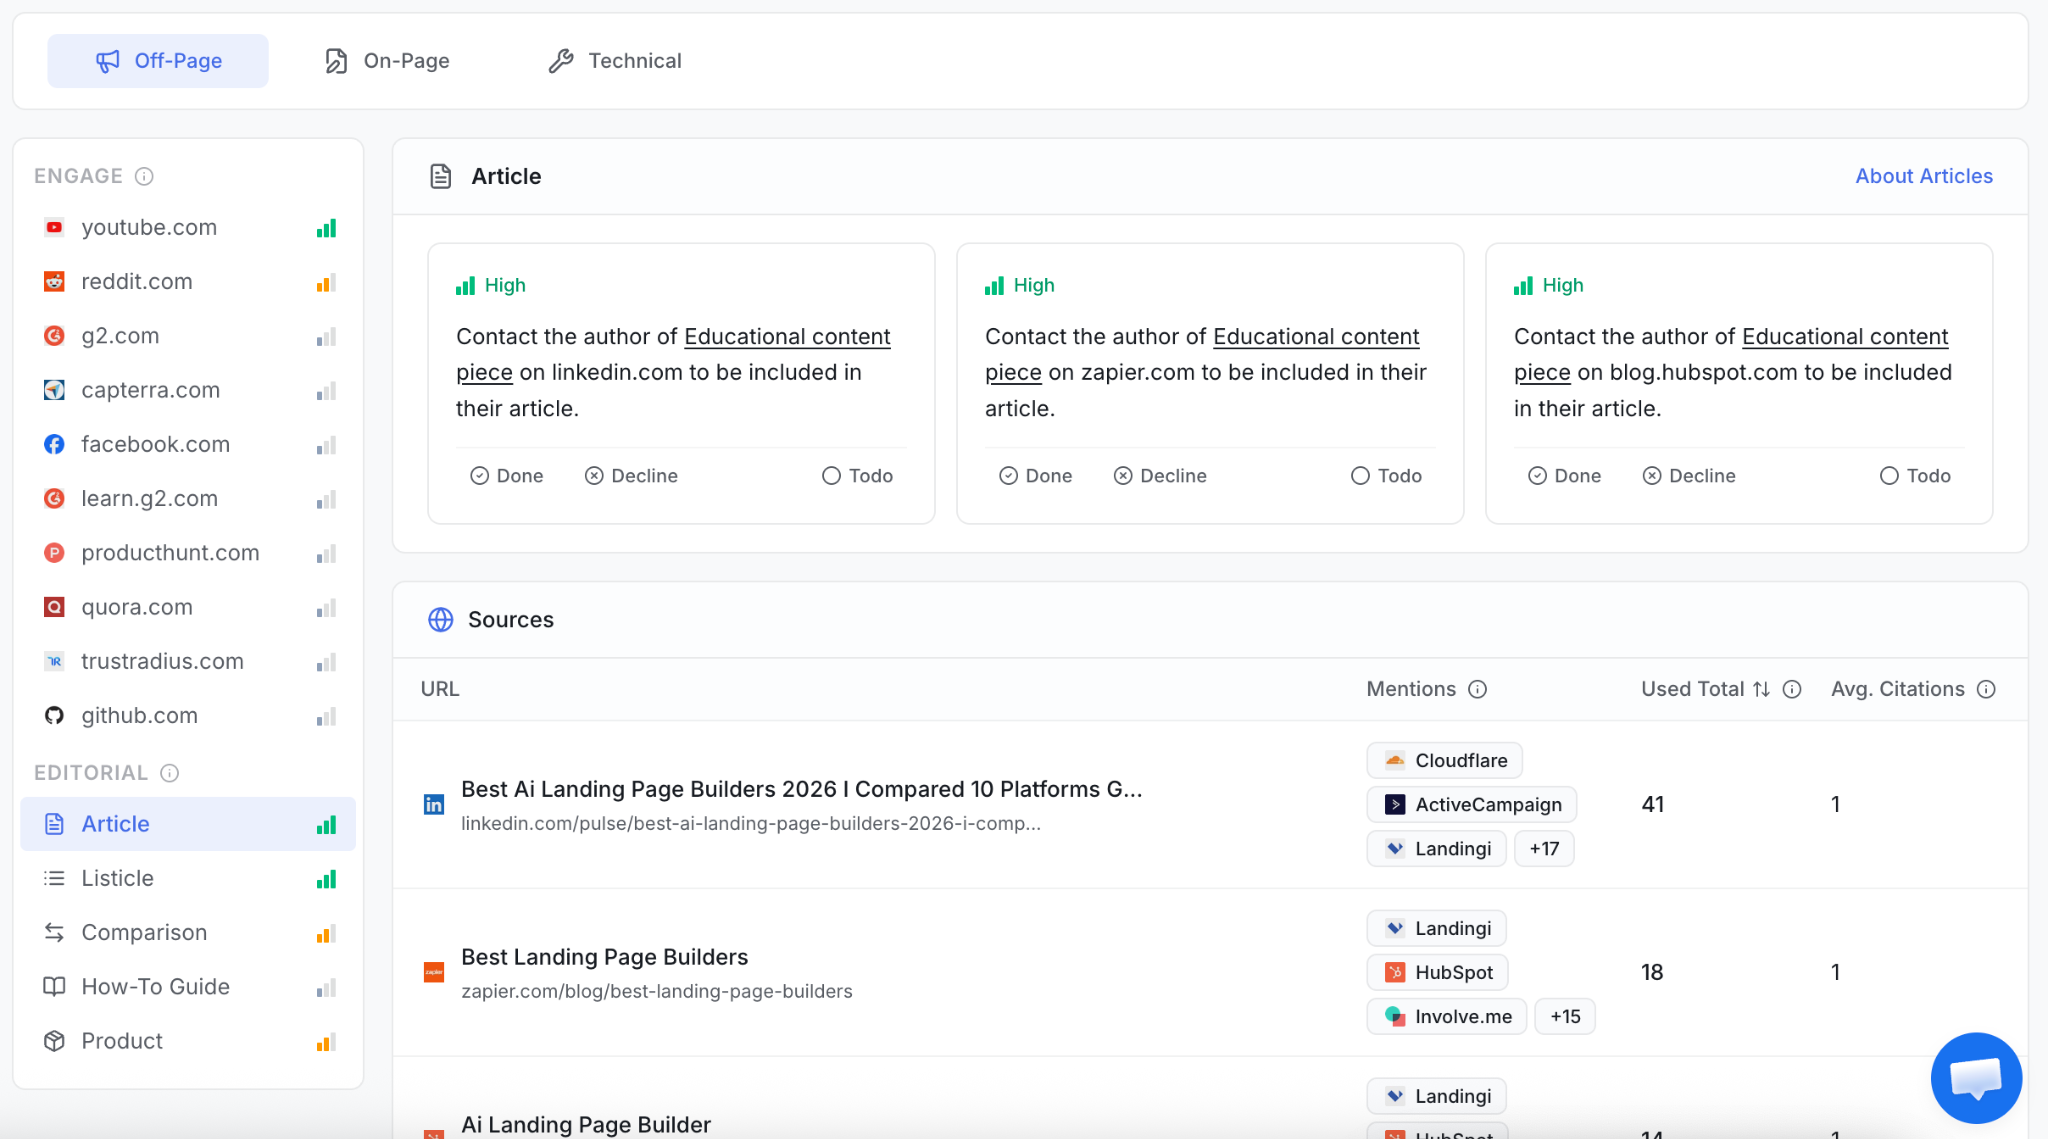Image resolution: width=2048 pixels, height=1139 pixels.
Task: Mark the linkedin.com recommendation as Done
Action: point(507,476)
